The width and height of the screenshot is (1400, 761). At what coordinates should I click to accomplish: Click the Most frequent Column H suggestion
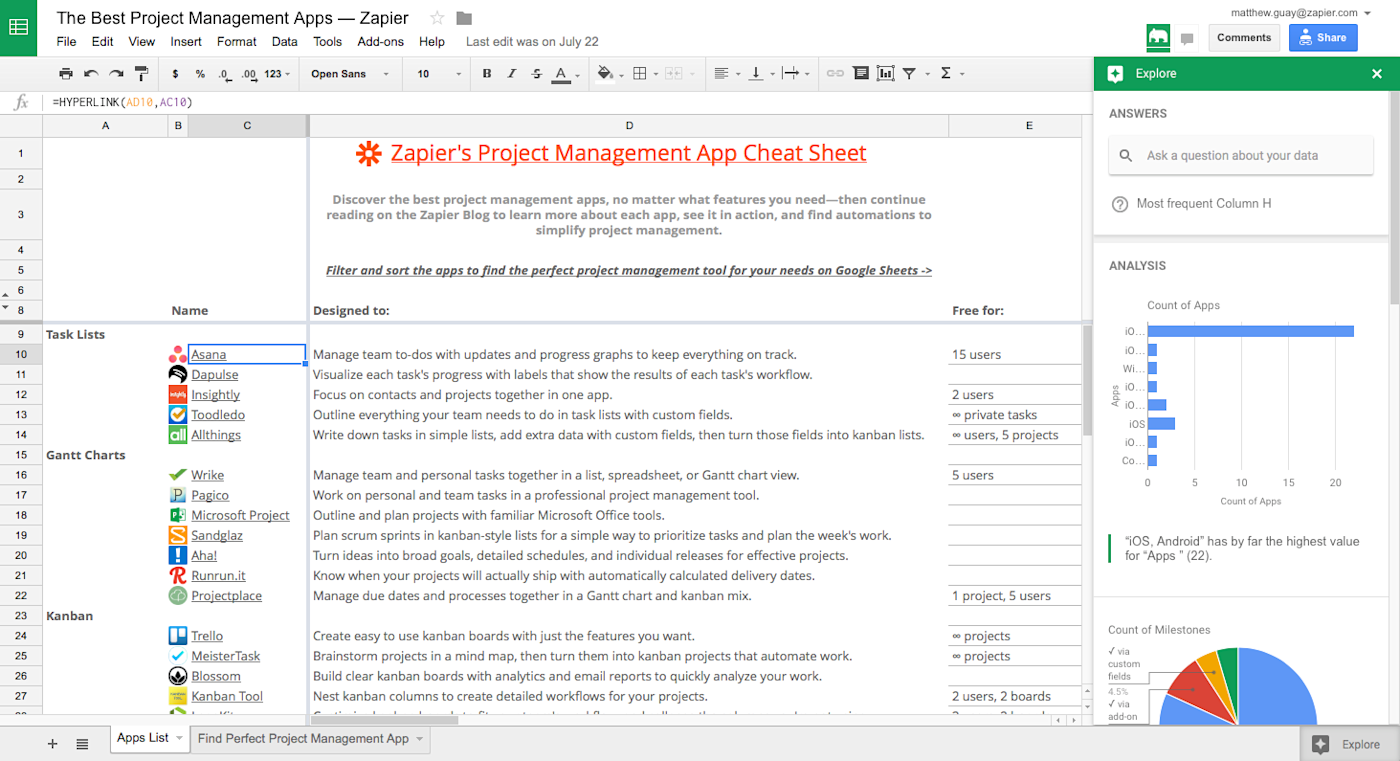1204,204
